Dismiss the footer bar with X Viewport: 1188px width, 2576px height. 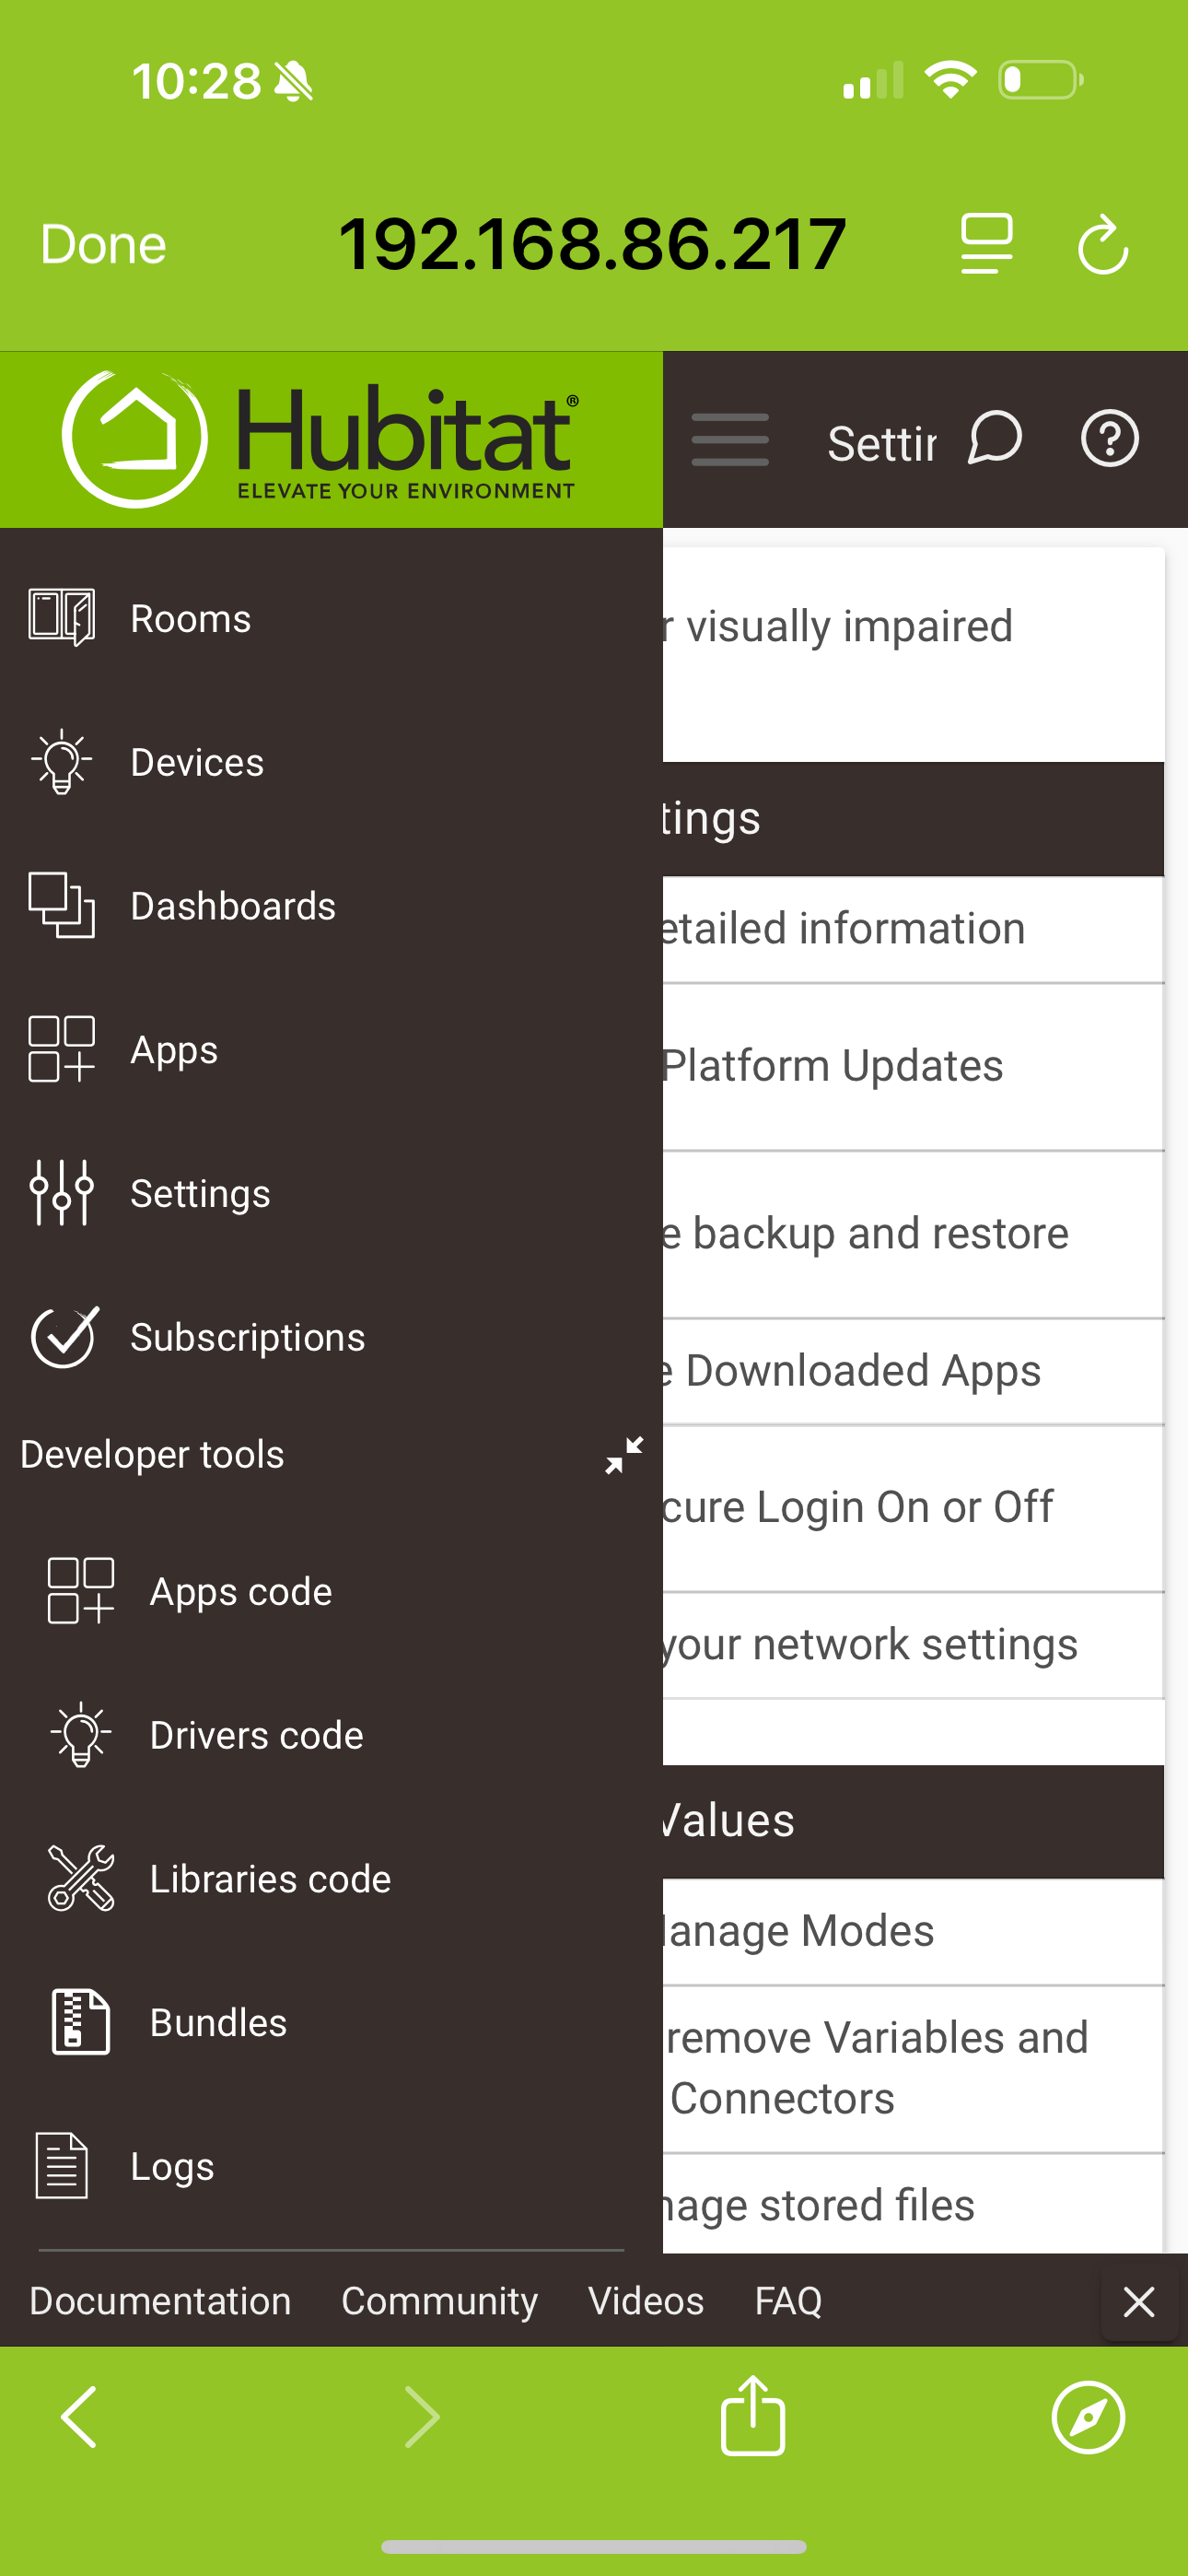tap(1138, 2302)
